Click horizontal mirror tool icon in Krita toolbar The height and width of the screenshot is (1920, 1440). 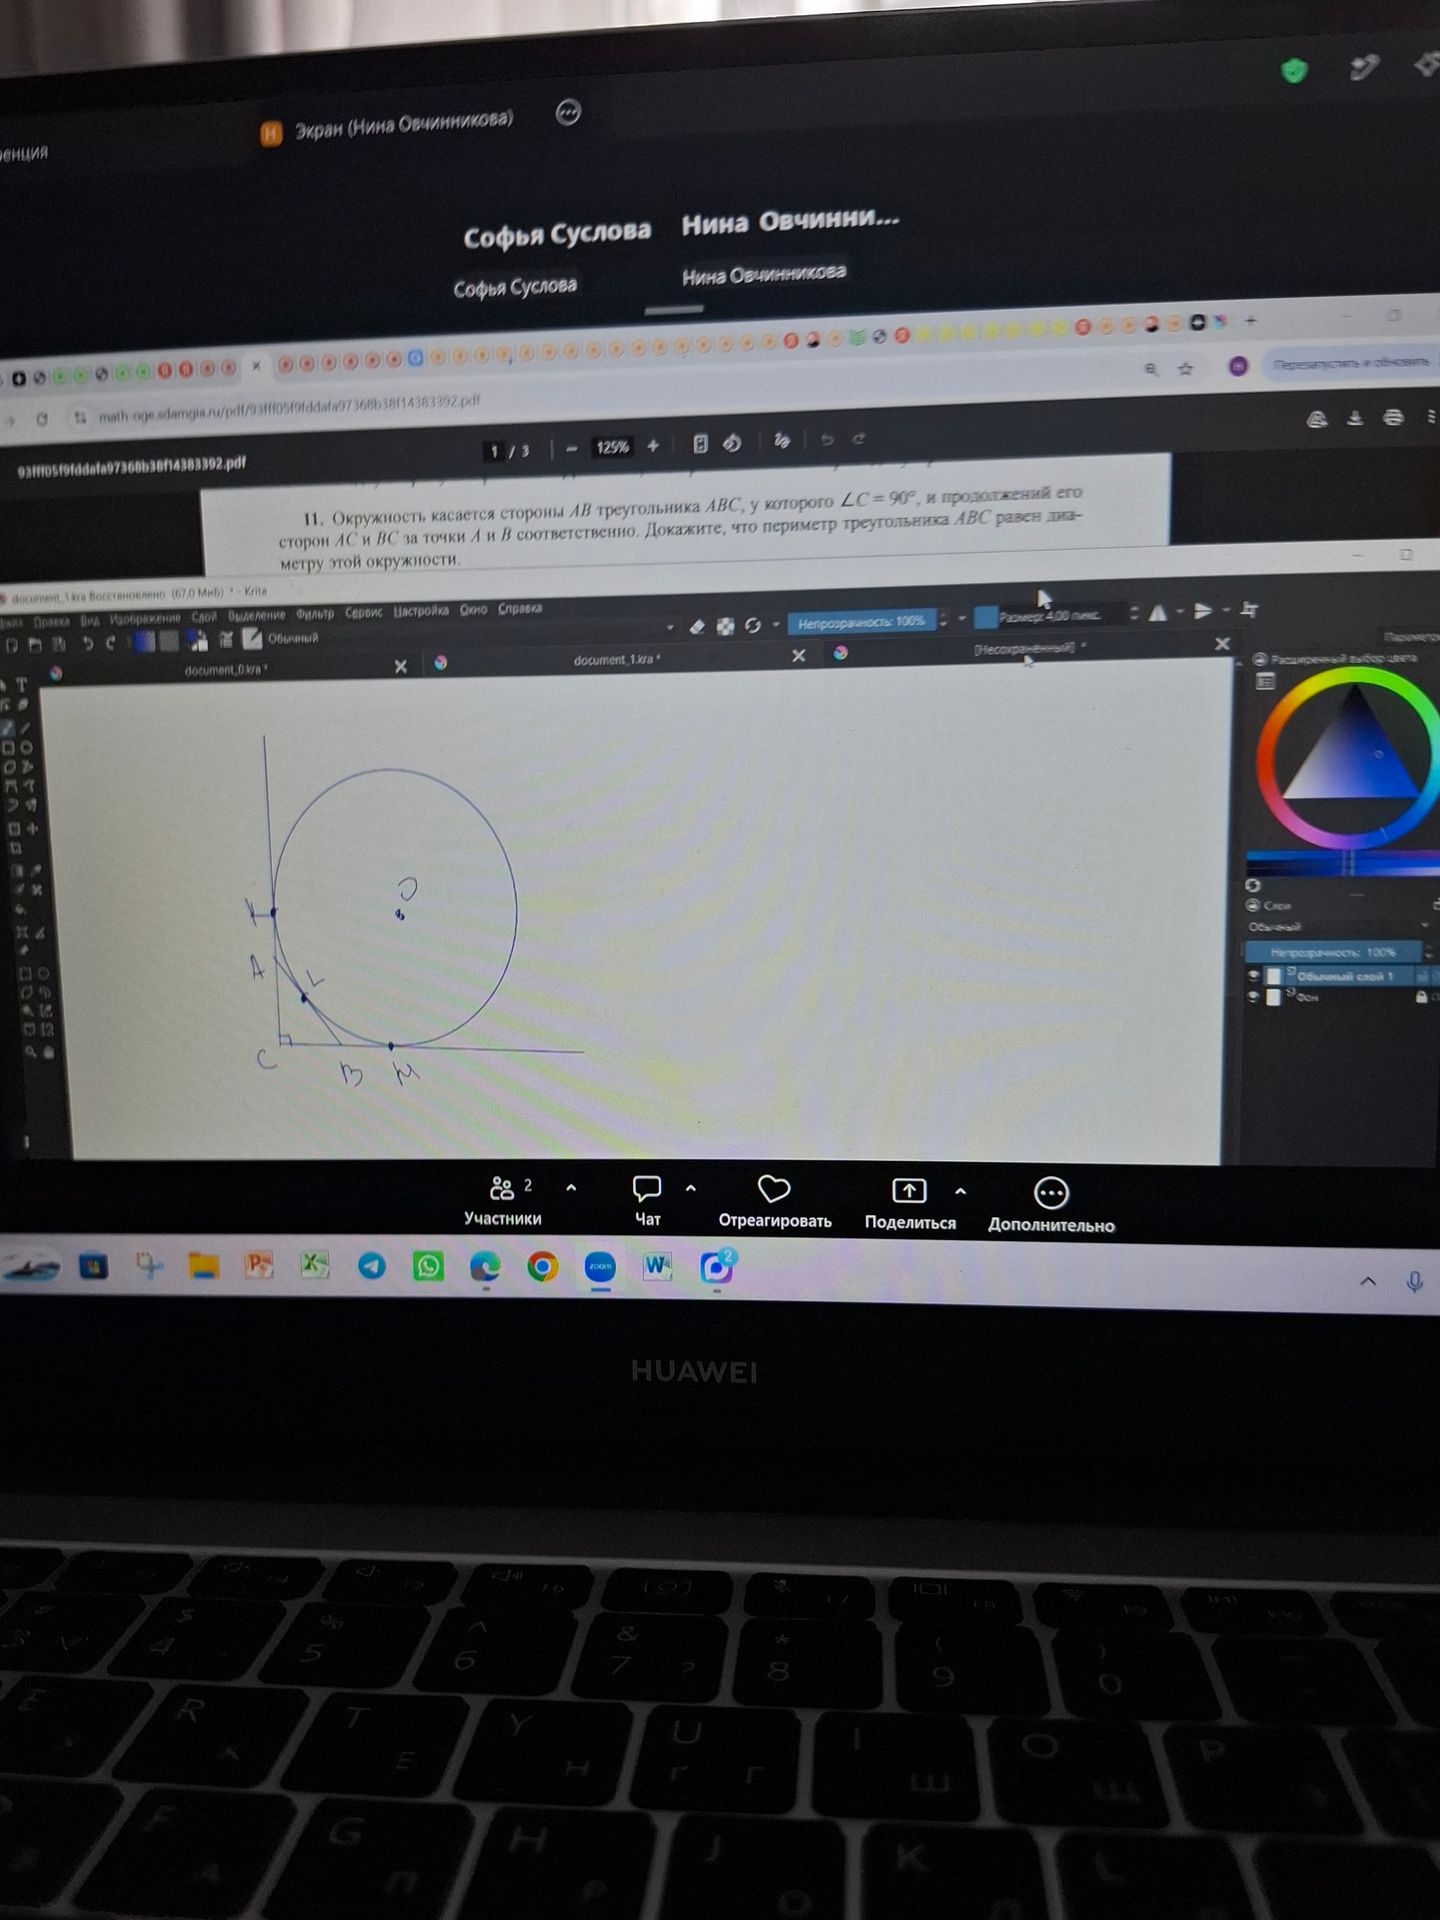coord(1157,612)
